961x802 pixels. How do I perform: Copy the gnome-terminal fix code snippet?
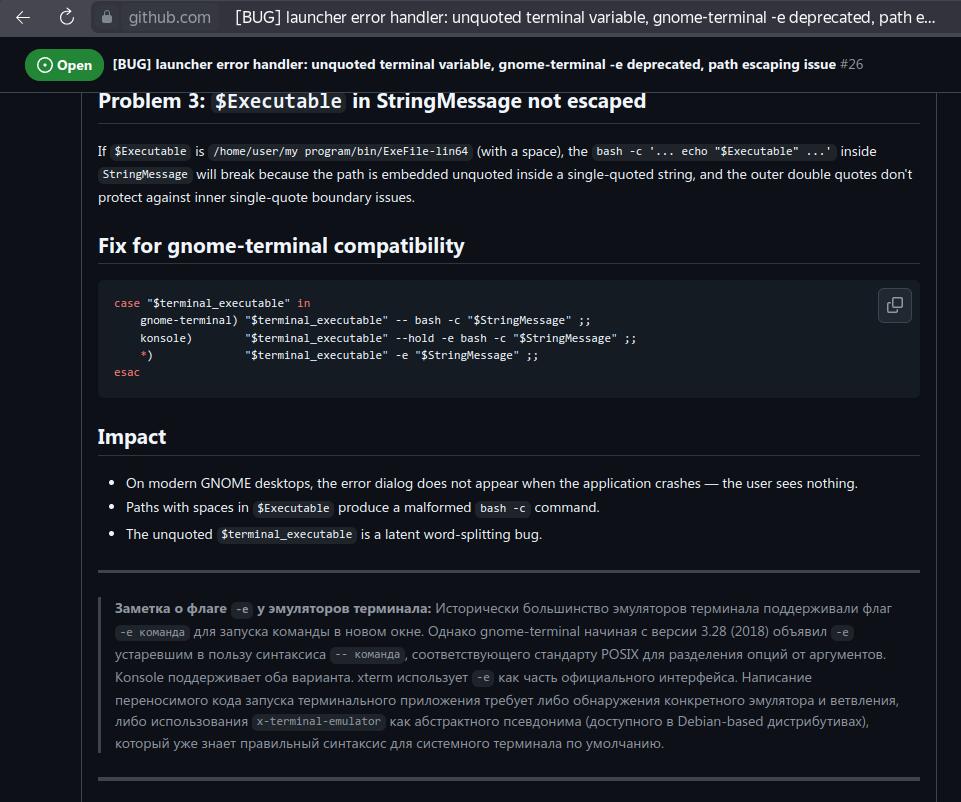[x=894, y=305]
